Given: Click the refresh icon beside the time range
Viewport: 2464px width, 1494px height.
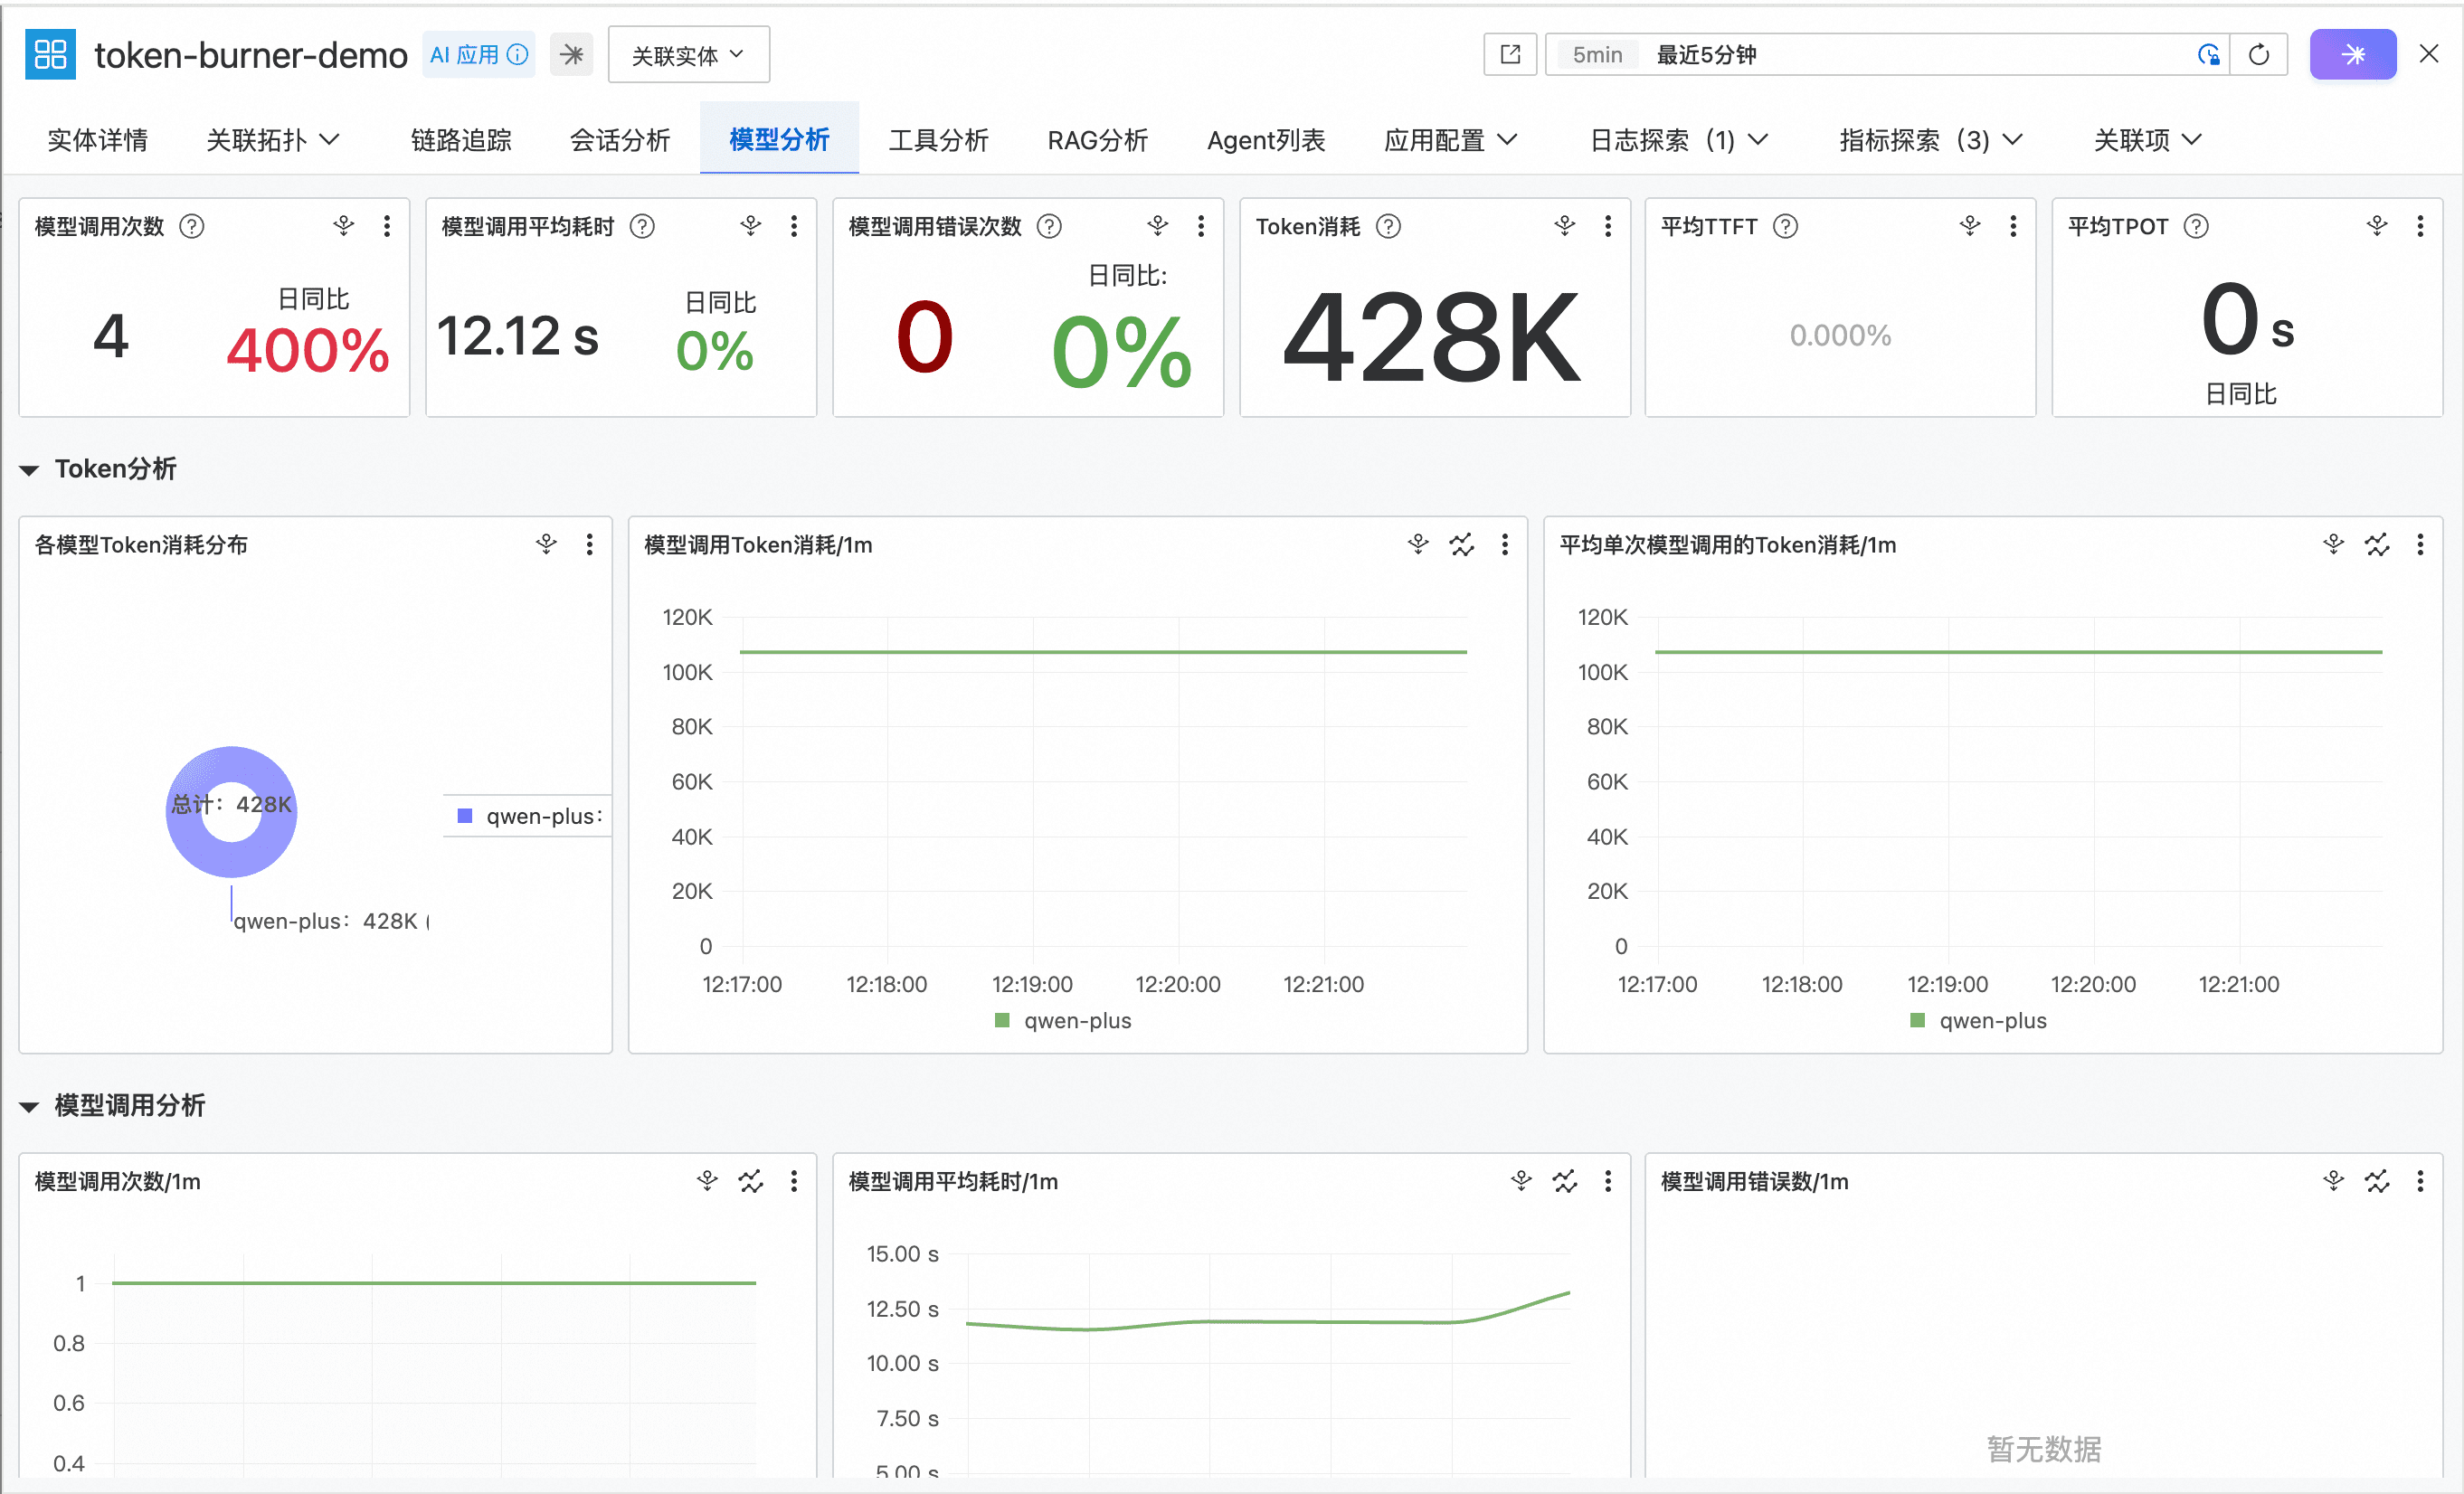Looking at the screenshot, I should (2258, 55).
